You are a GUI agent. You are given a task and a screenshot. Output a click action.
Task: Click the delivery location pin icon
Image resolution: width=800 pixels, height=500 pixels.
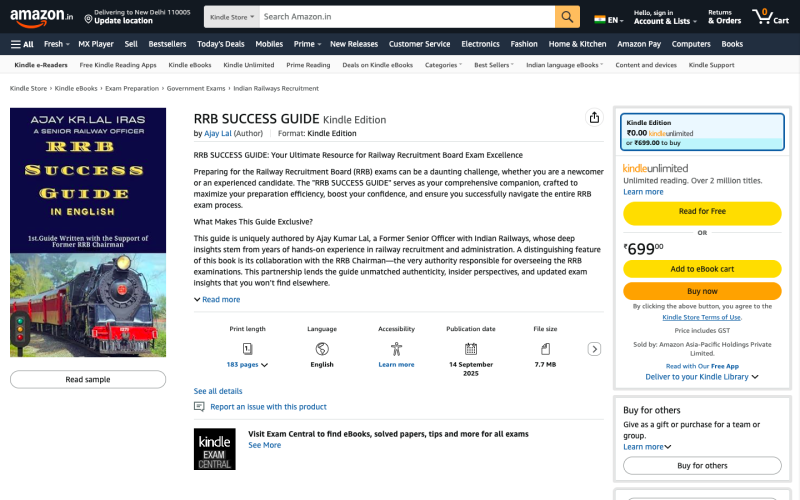click(88, 17)
